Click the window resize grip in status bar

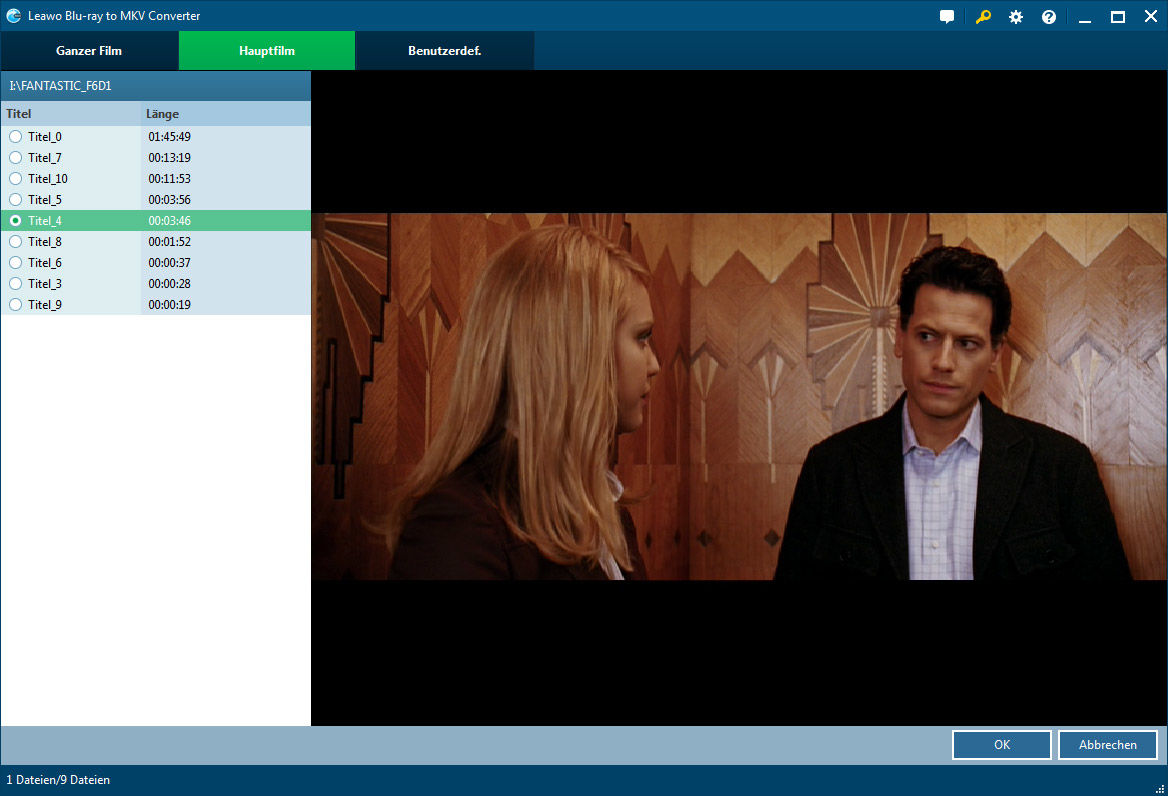click(1160, 789)
